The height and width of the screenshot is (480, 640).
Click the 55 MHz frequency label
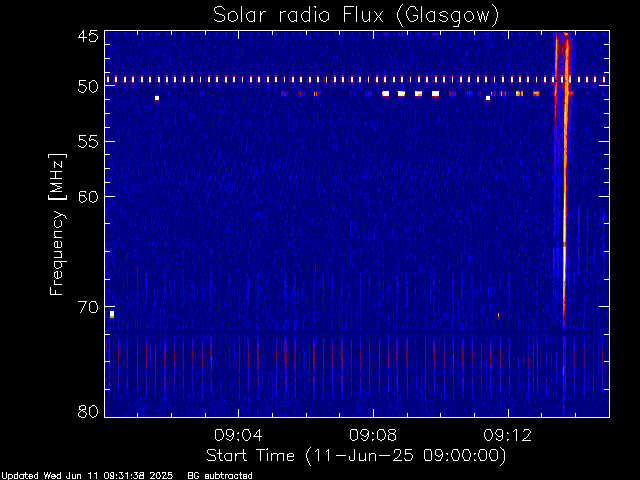pos(88,142)
